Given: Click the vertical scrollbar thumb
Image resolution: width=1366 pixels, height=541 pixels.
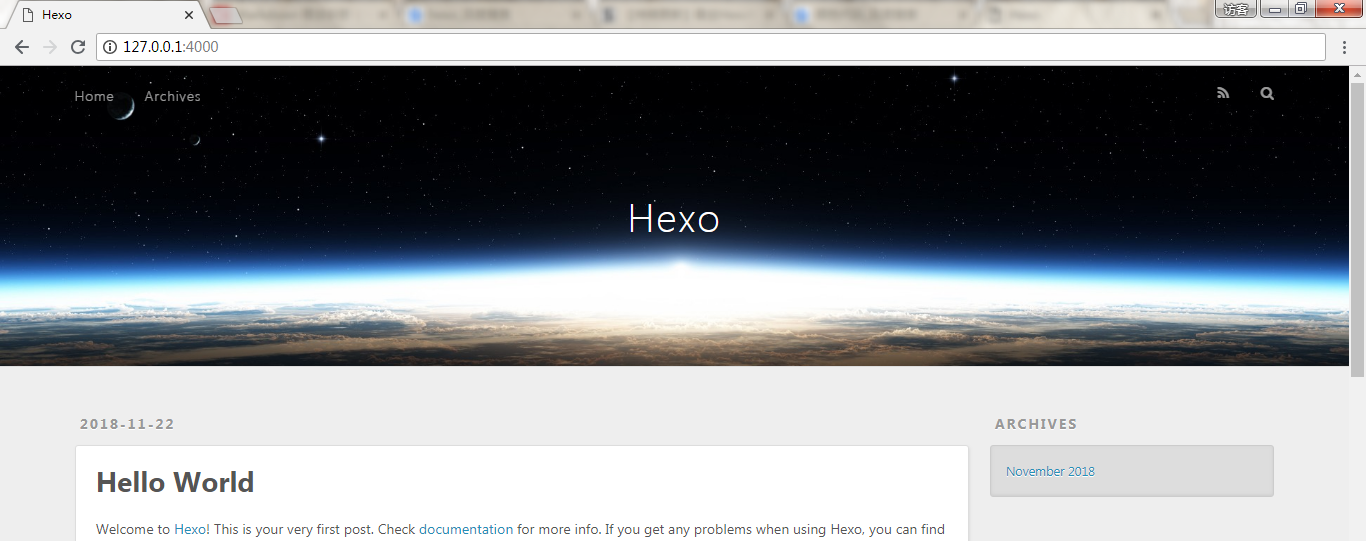Looking at the screenshot, I should pyautogui.click(x=1357, y=229).
